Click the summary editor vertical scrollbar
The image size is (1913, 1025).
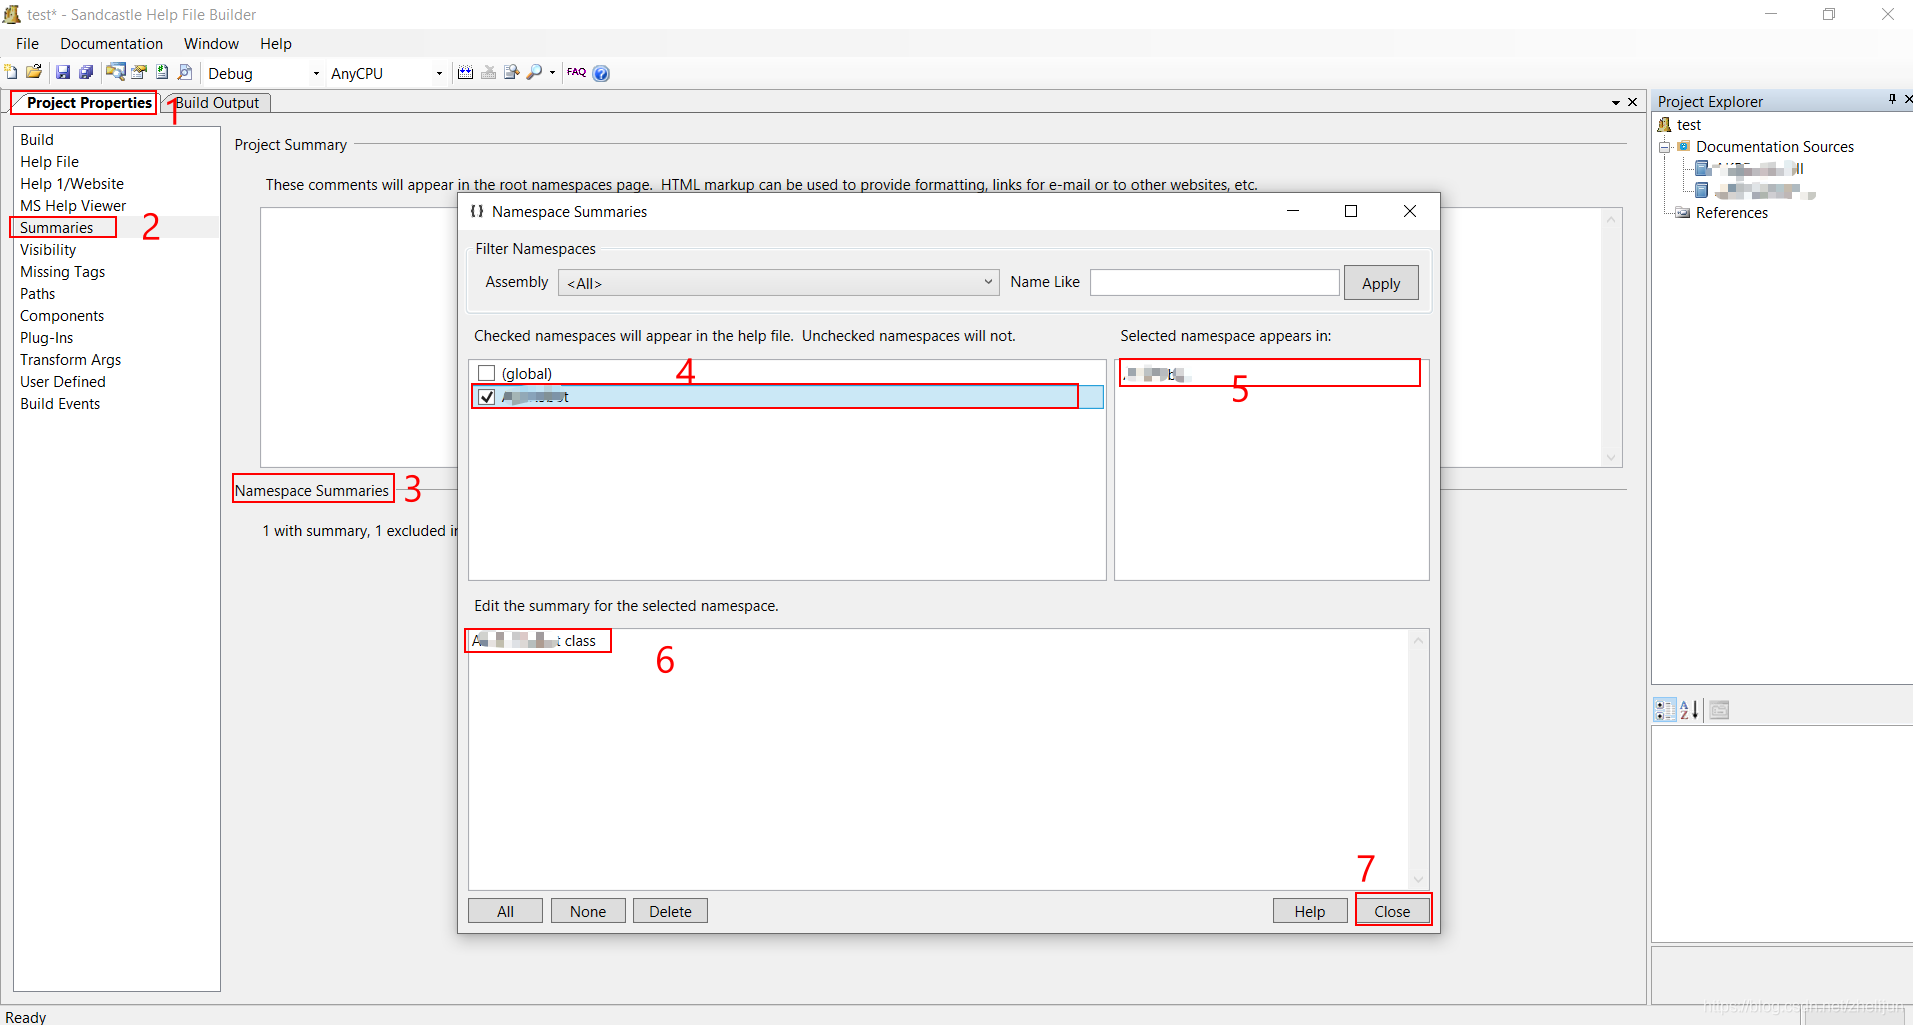tap(1418, 759)
